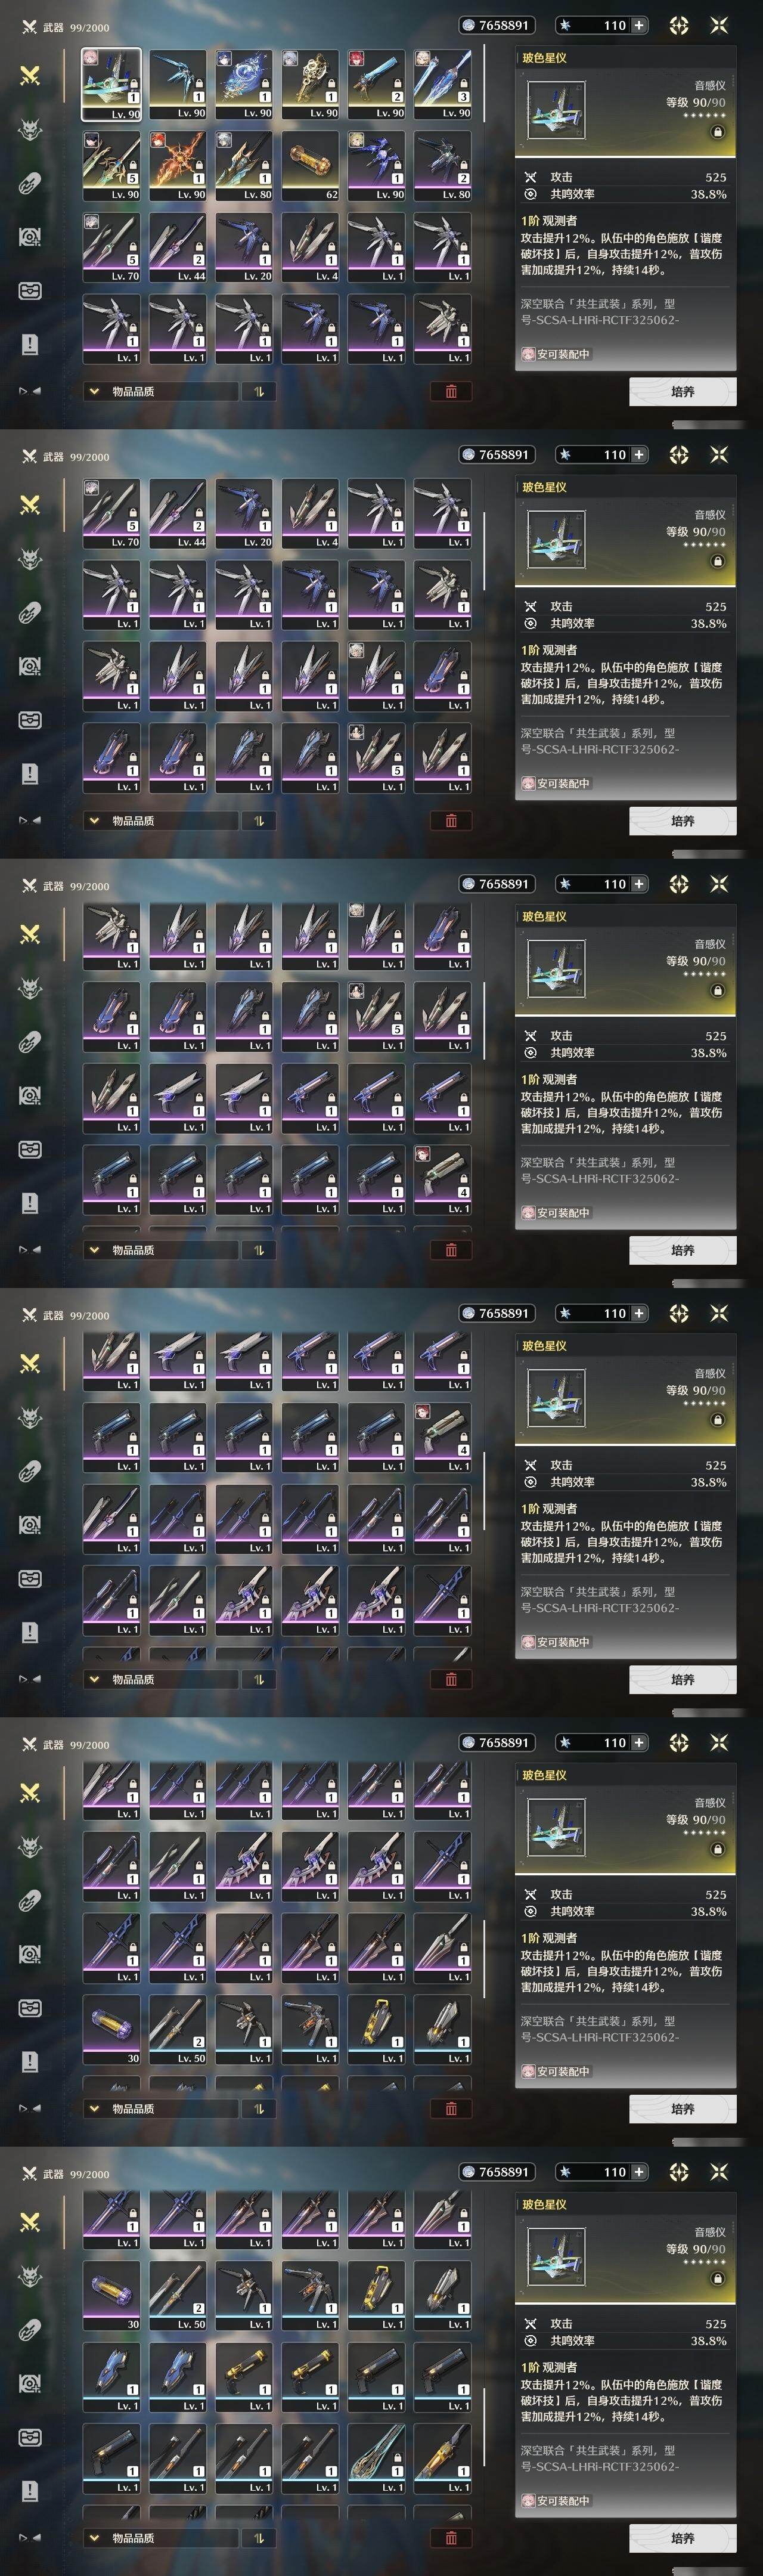Expand the bottommost 物品品质 sort dropdown
This screenshot has width=763, height=2576.
tap(160, 2537)
